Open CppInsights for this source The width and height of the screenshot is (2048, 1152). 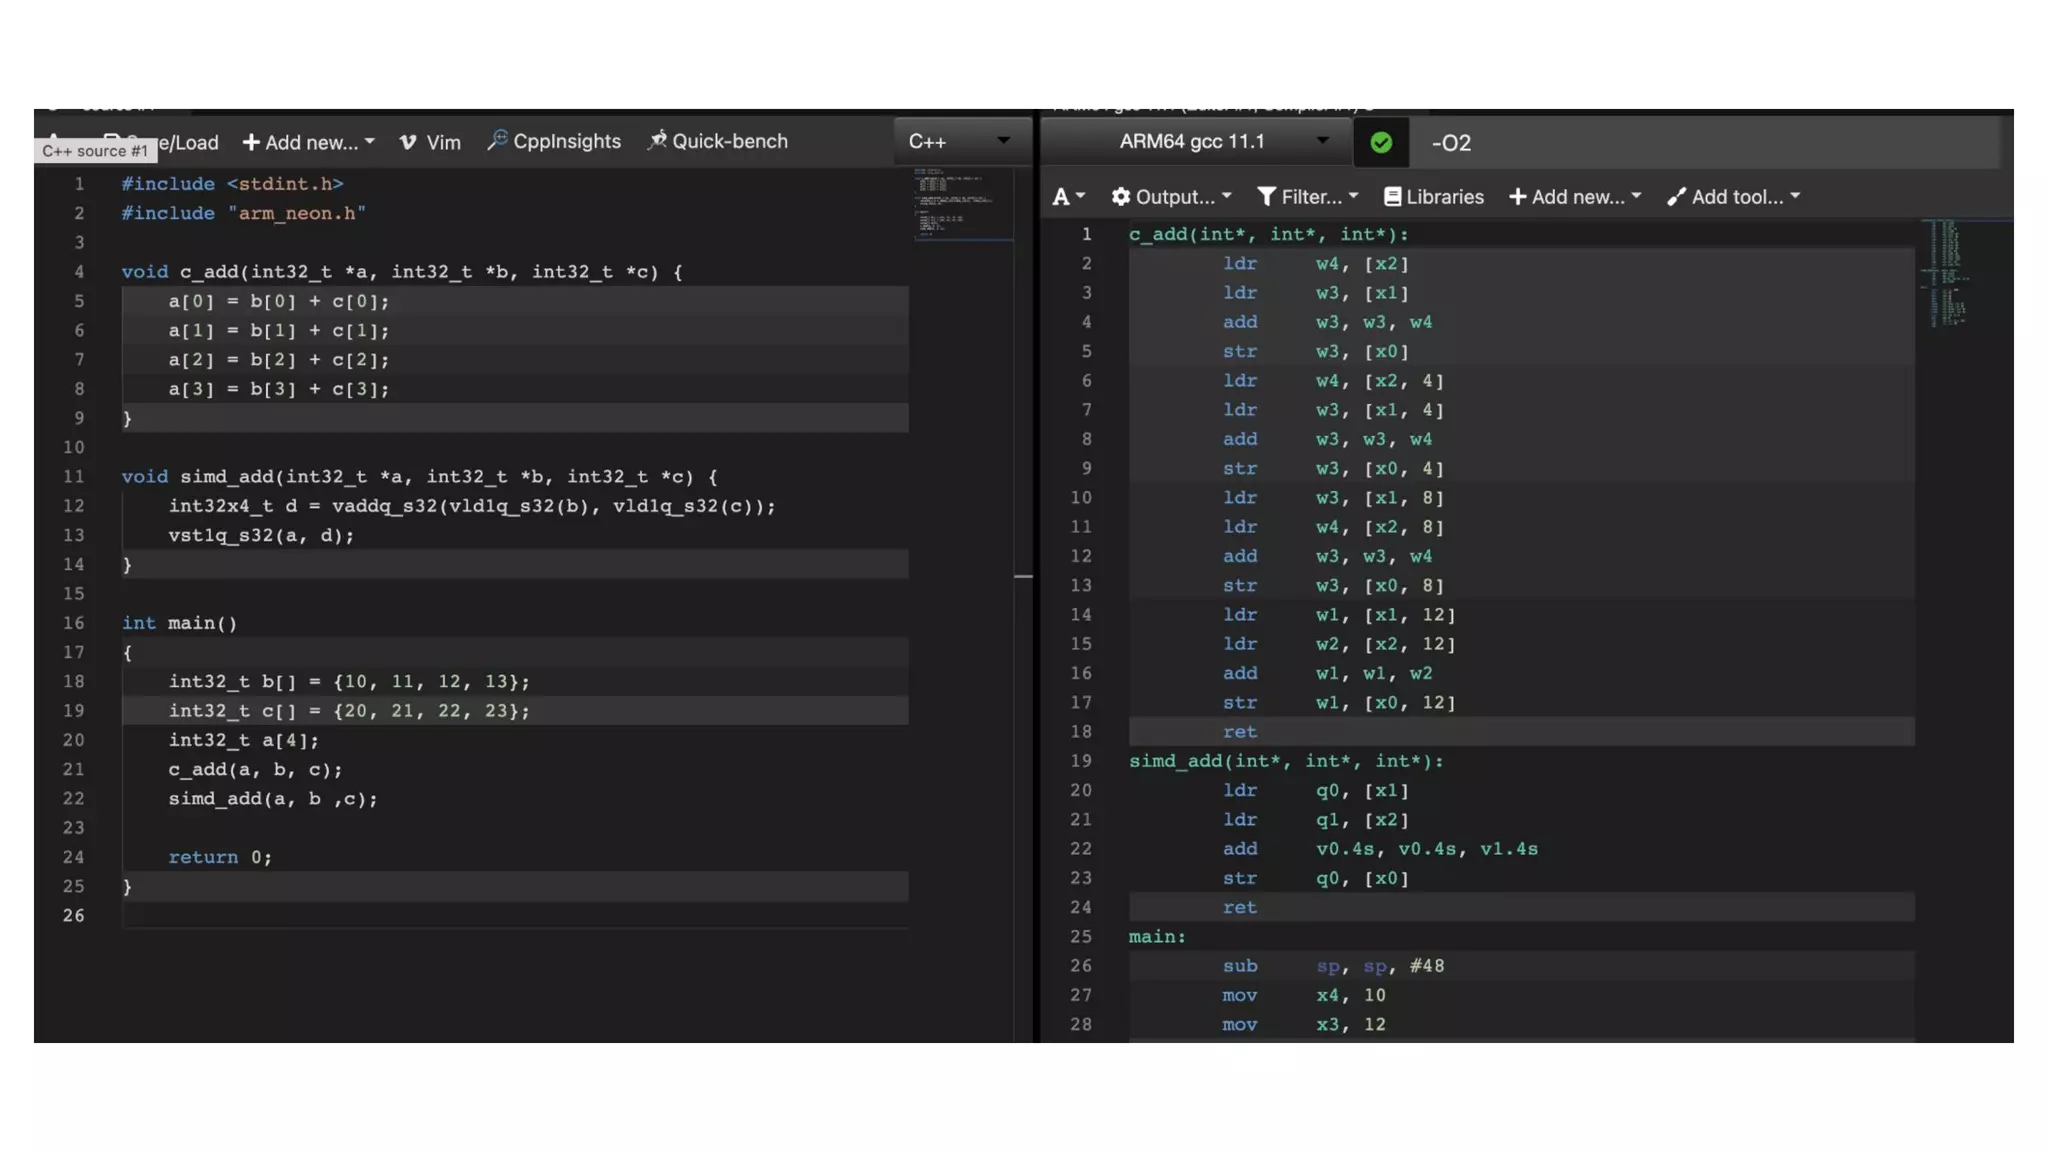[554, 141]
